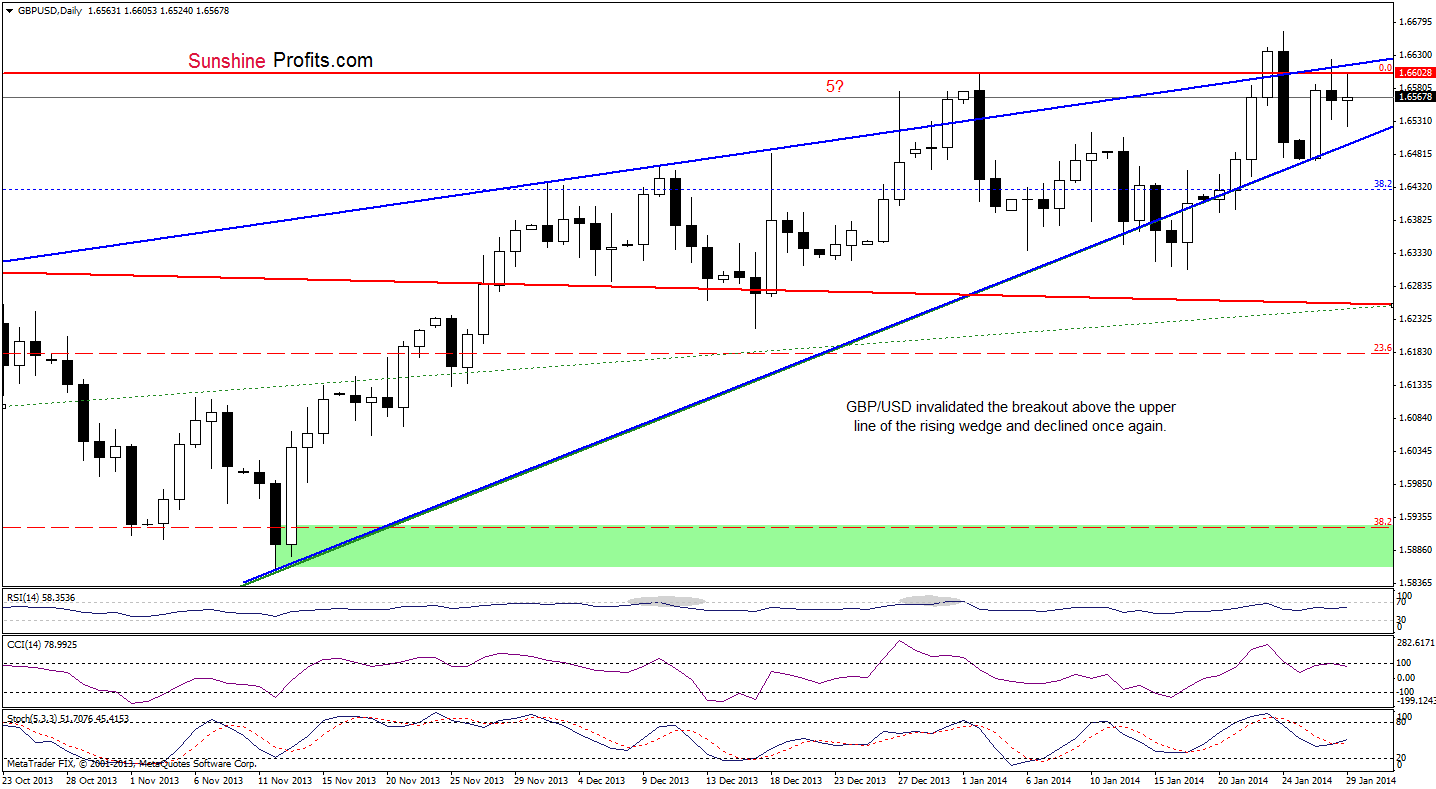
Task: Click the 10 Jan 2014 date label
Action: point(1115,780)
